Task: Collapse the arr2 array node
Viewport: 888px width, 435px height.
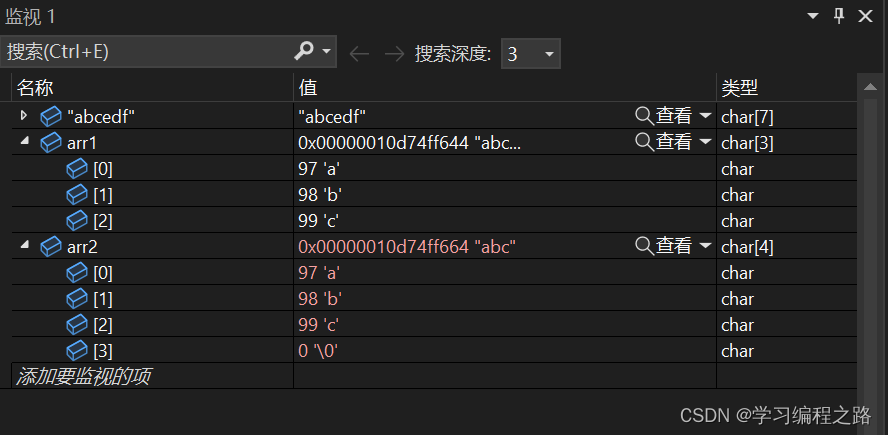Action: click(24, 246)
